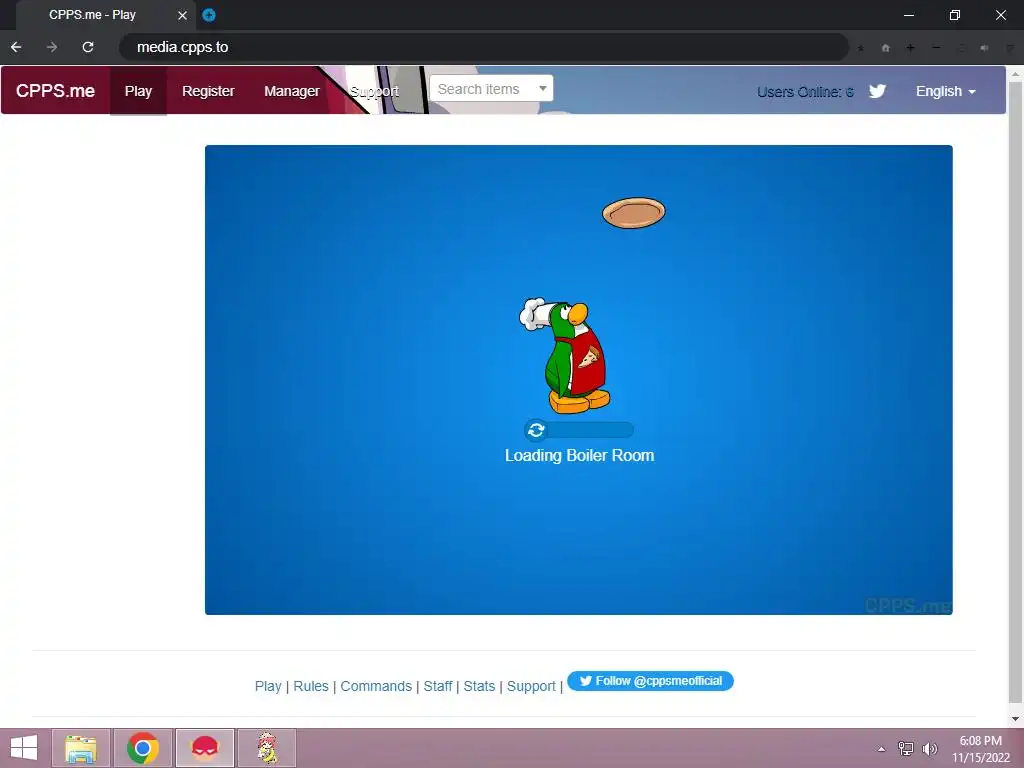Click the red masked app icon in the taskbar
This screenshot has height=768, width=1024.
[205, 748]
